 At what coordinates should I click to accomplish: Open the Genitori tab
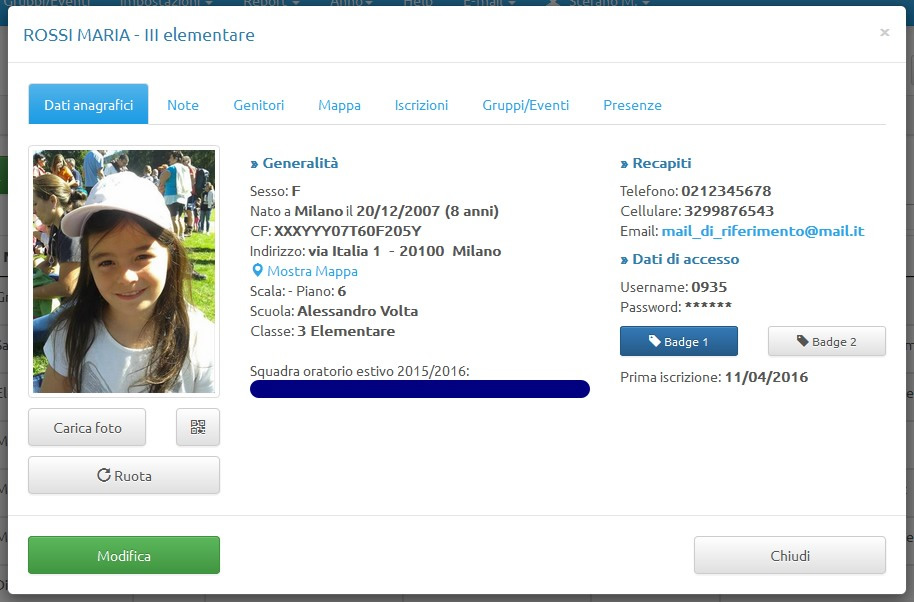tap(259, 105)
